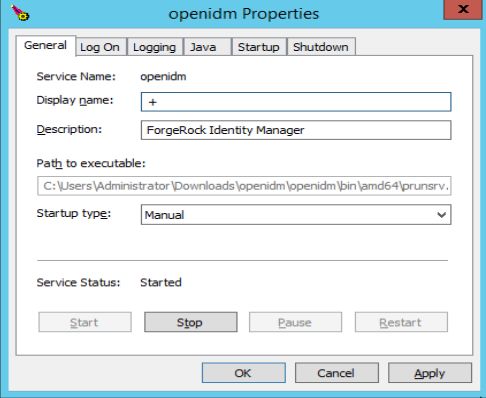Close the openidm Properties dialog
Viewport: 486px width, 398px height.
(463, 9)
